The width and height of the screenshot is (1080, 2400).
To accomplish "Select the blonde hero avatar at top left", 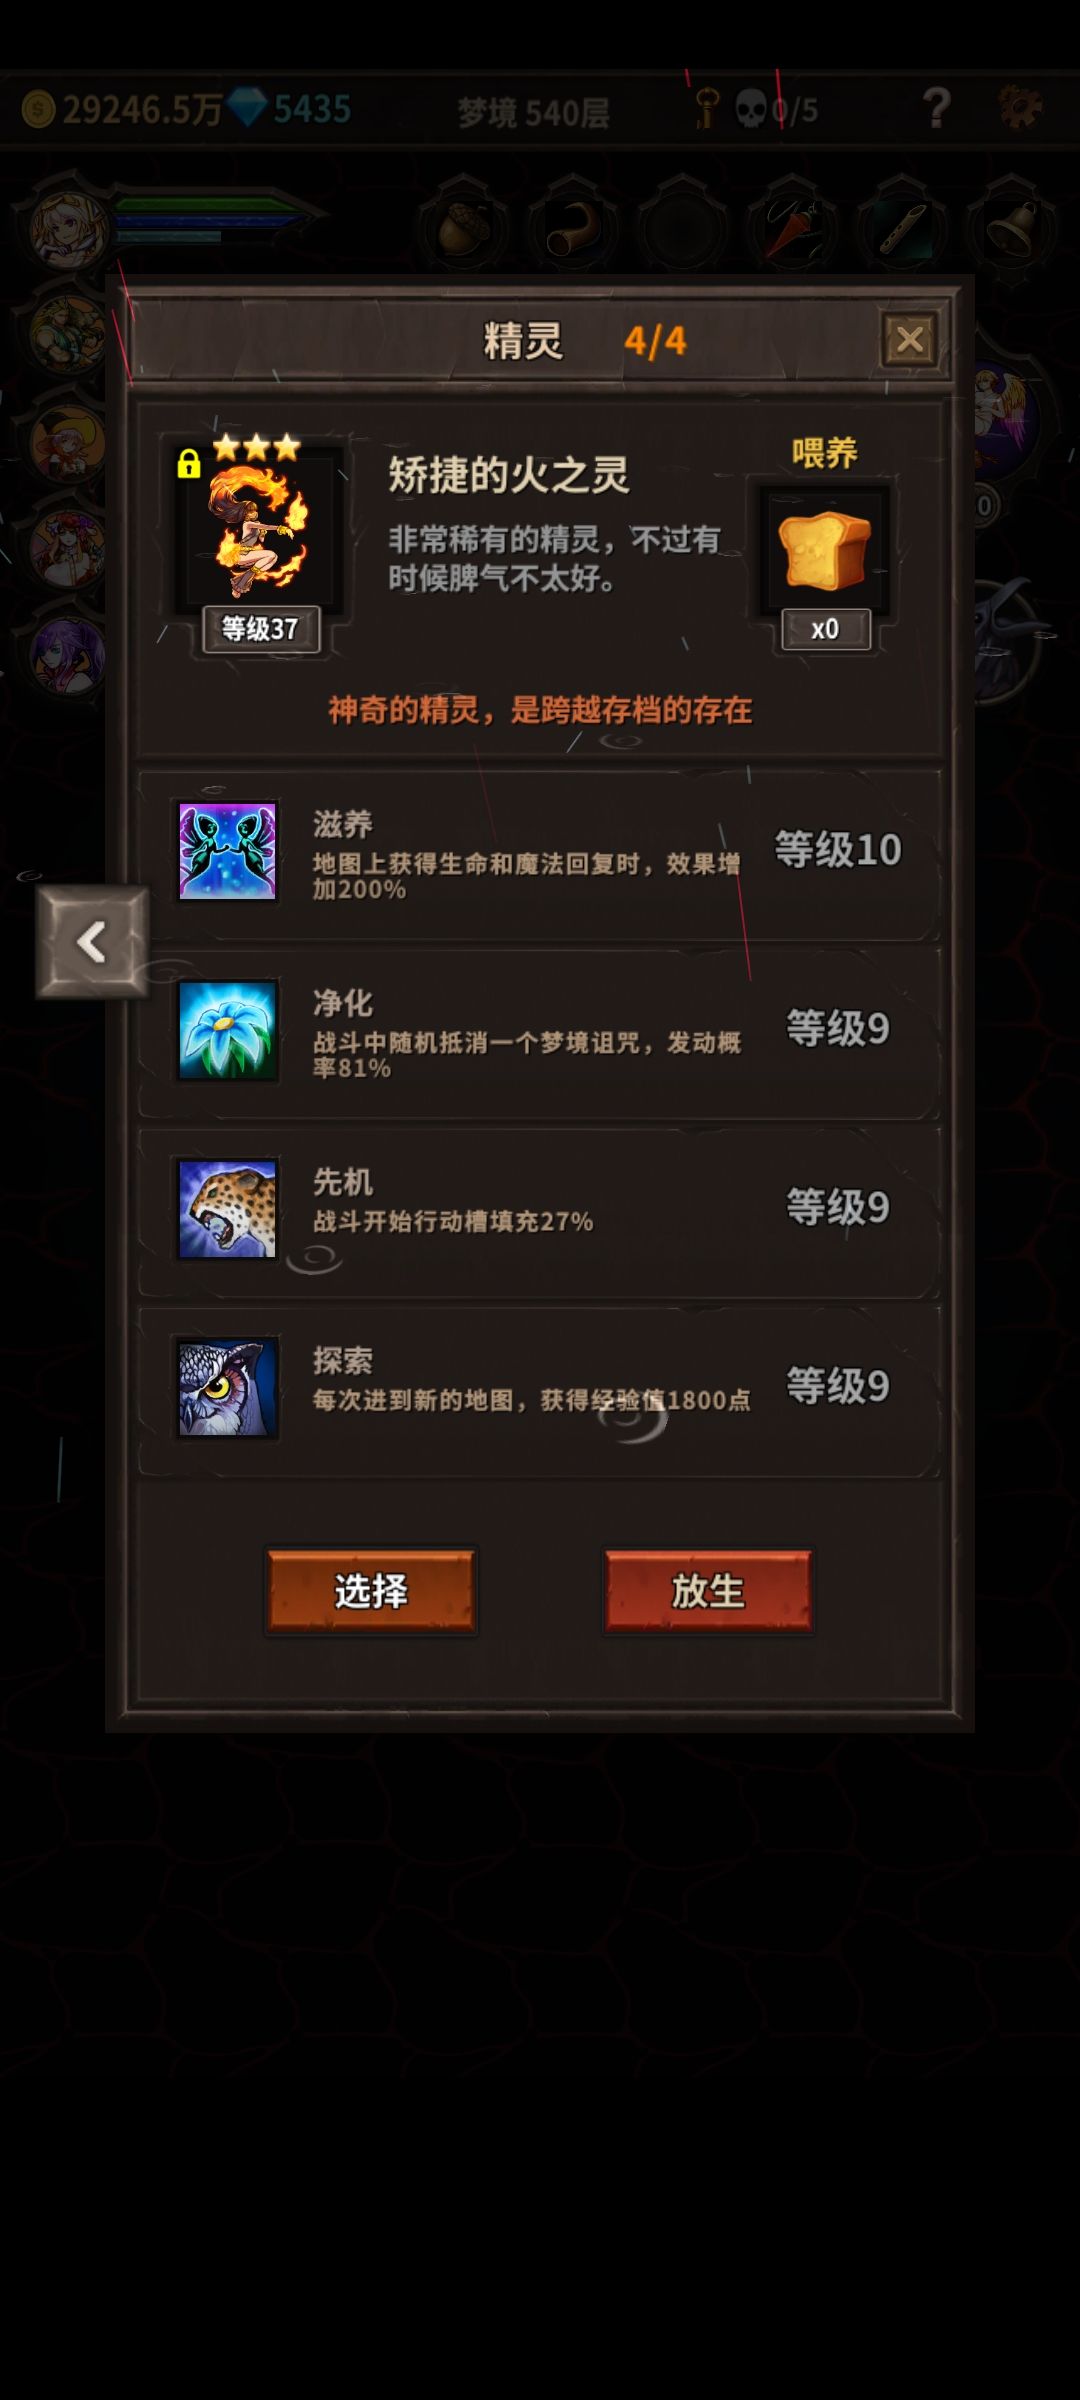I will point(68,231).
